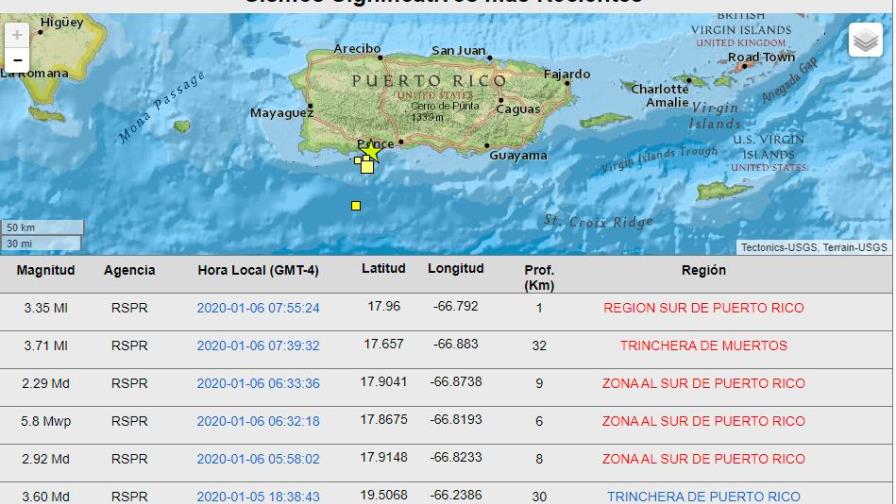This screenshot has height=504, width=896.
Task: Click the Longitud column header
Action: click(456, 269)
